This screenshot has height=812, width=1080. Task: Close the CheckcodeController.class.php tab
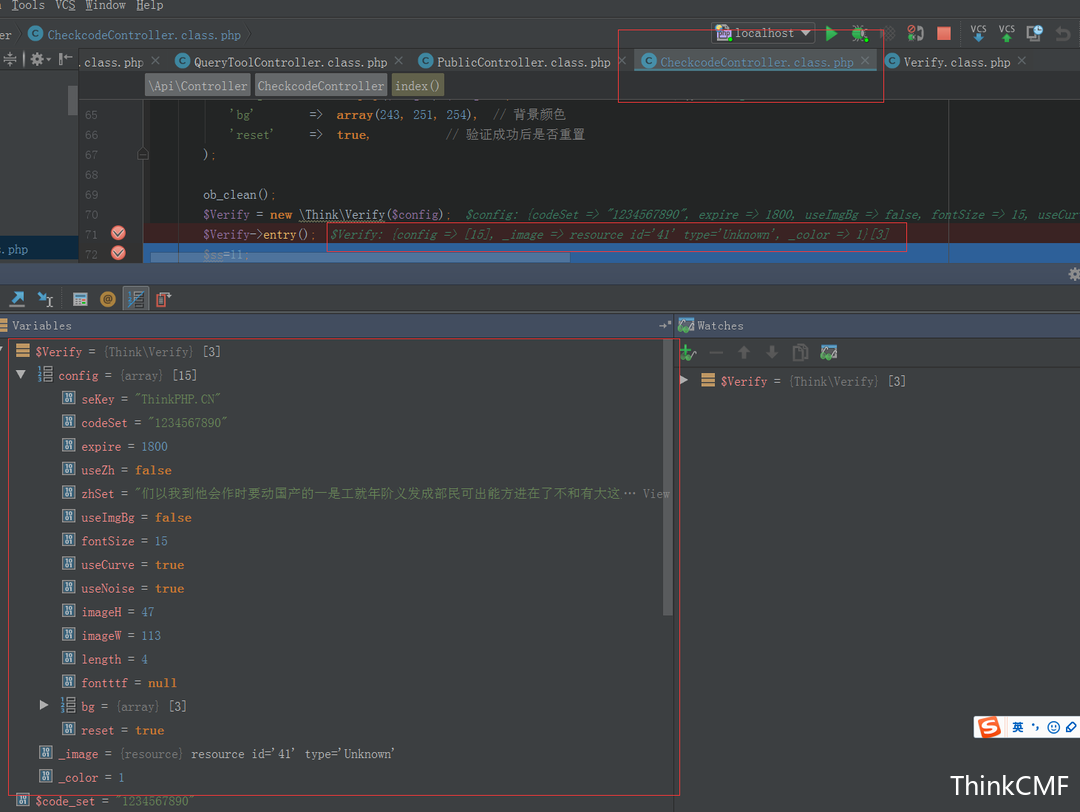[x=865, y=61]
